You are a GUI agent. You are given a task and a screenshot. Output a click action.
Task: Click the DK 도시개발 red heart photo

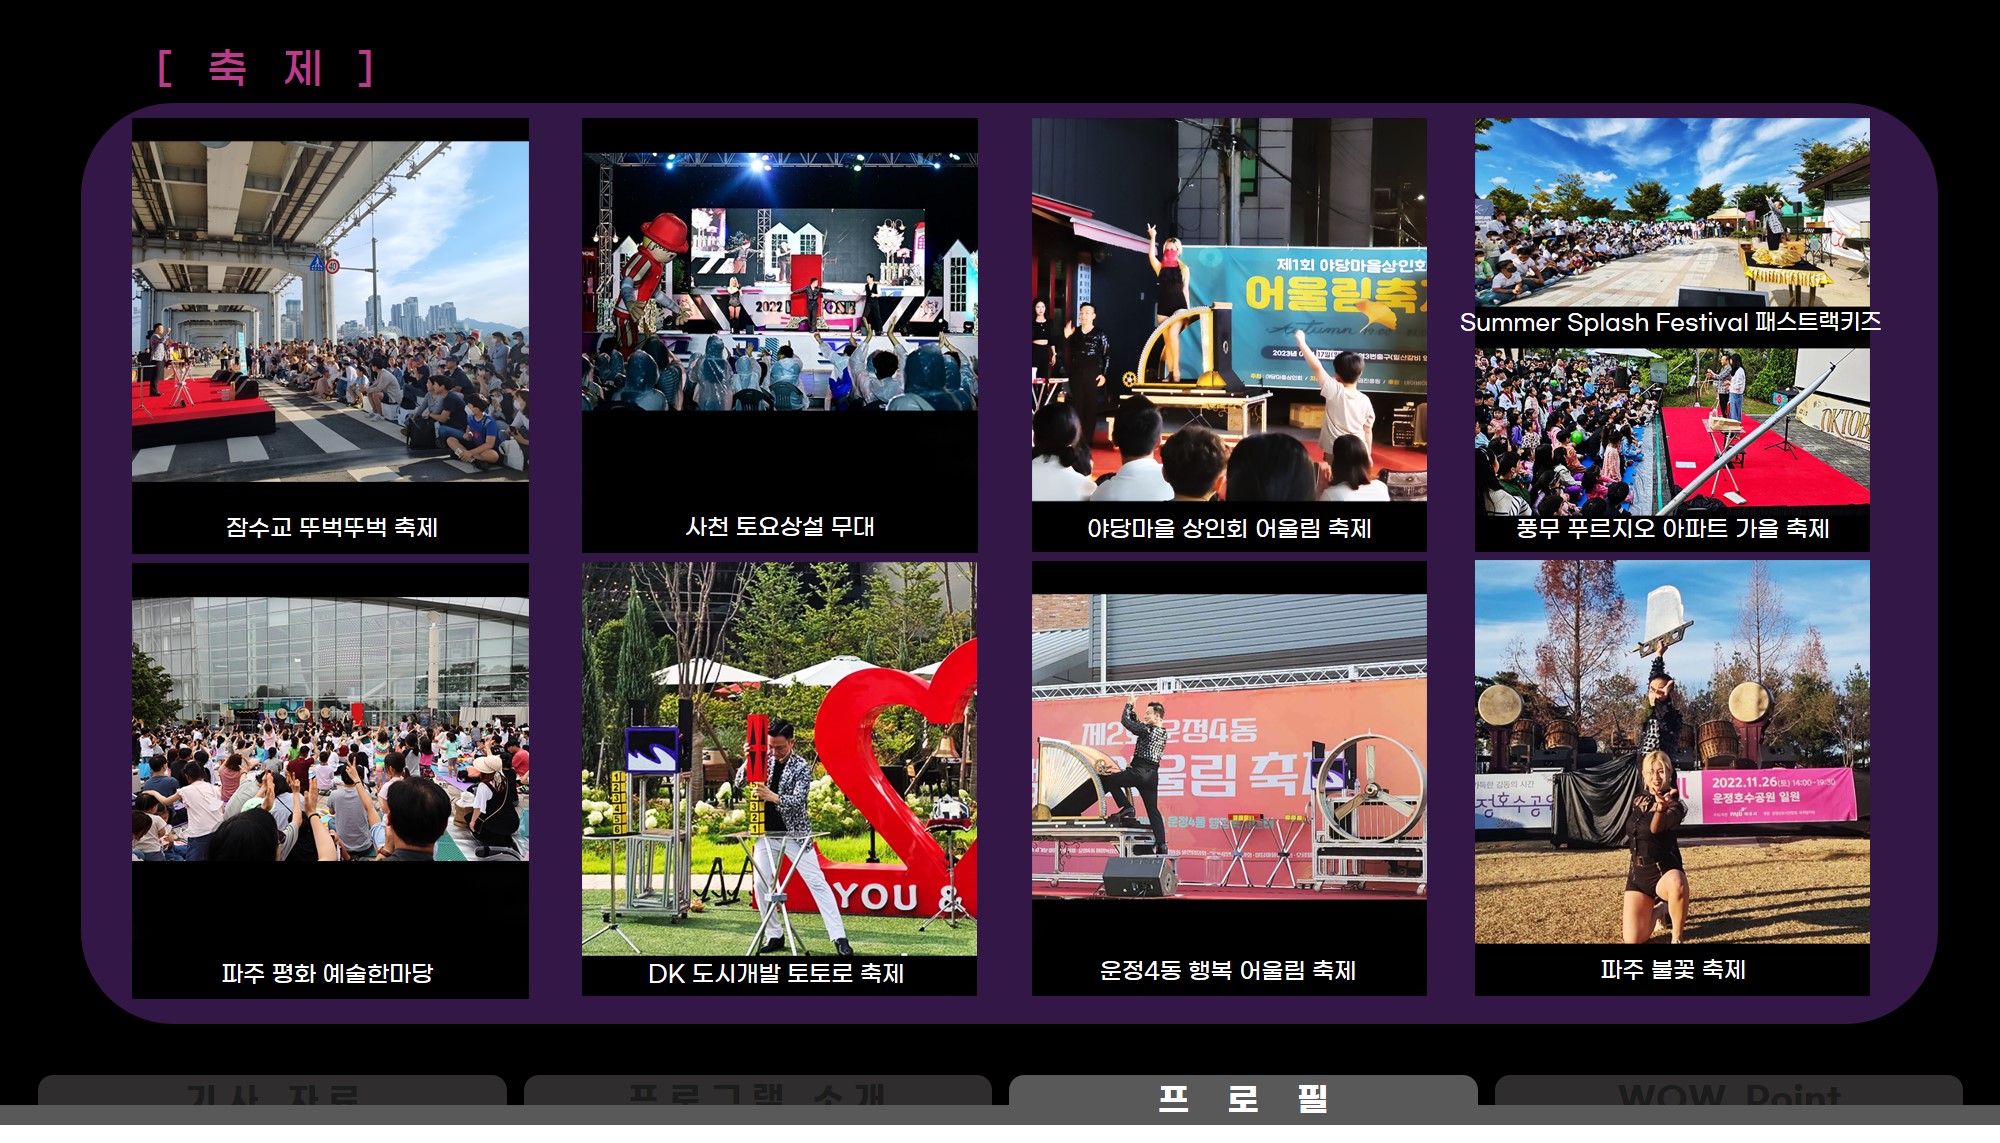(x=779, y=758)
